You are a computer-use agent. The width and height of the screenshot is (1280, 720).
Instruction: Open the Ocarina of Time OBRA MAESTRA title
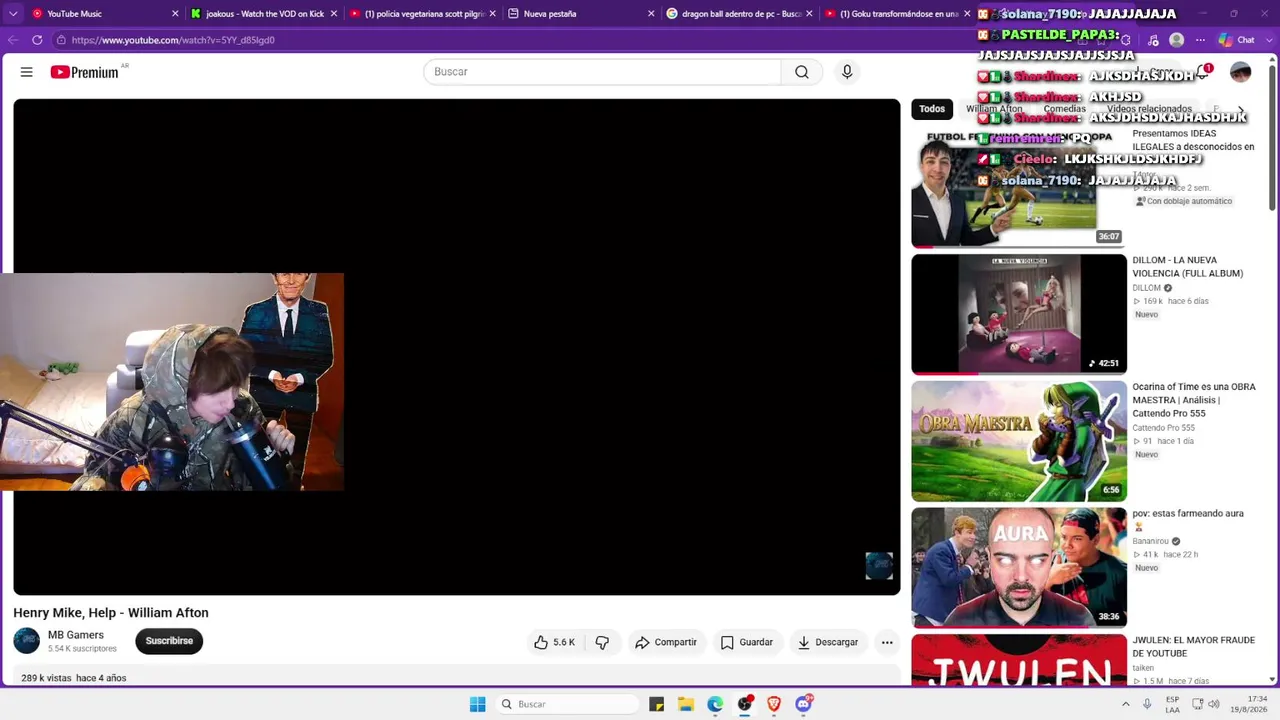1194,400
